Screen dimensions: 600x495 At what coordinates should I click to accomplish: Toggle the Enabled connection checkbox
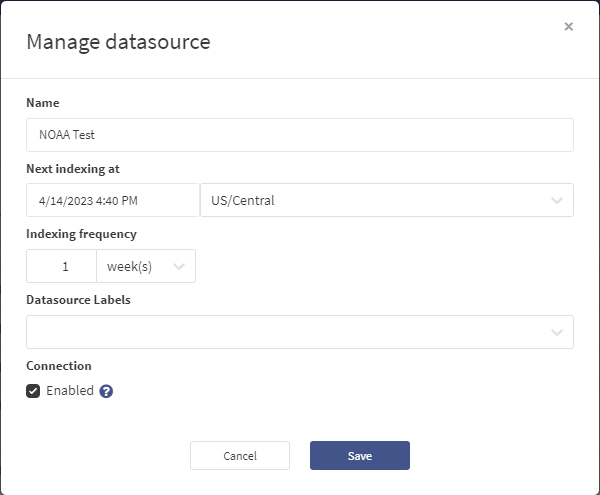(x=34, y=391)
